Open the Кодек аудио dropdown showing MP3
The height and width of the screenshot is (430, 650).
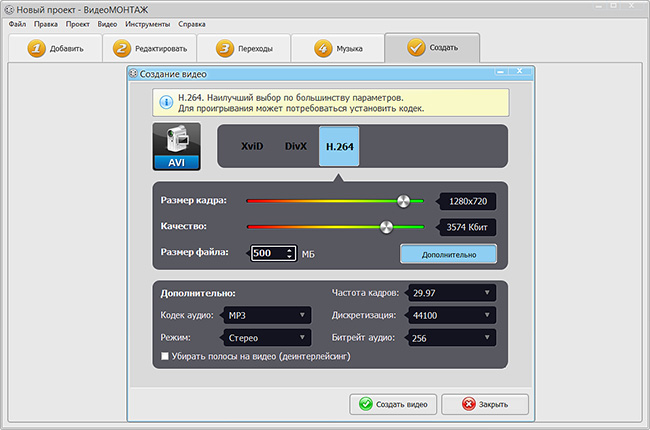267,315
